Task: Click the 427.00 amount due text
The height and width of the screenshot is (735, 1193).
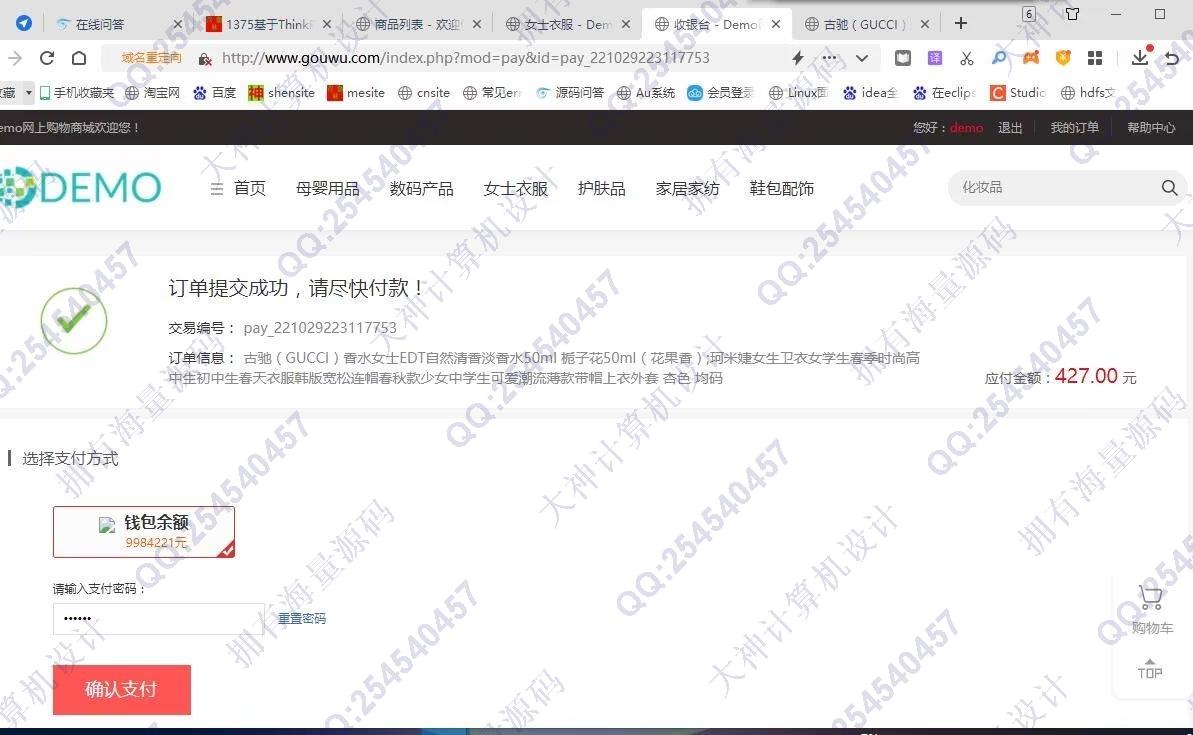Action: 1086,376
